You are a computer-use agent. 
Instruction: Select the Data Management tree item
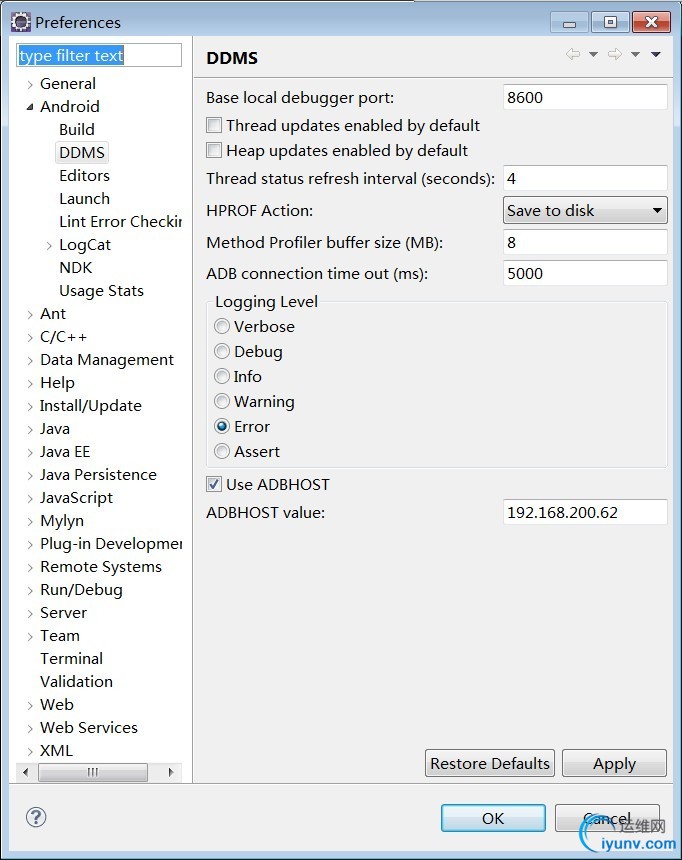point(107,360)
